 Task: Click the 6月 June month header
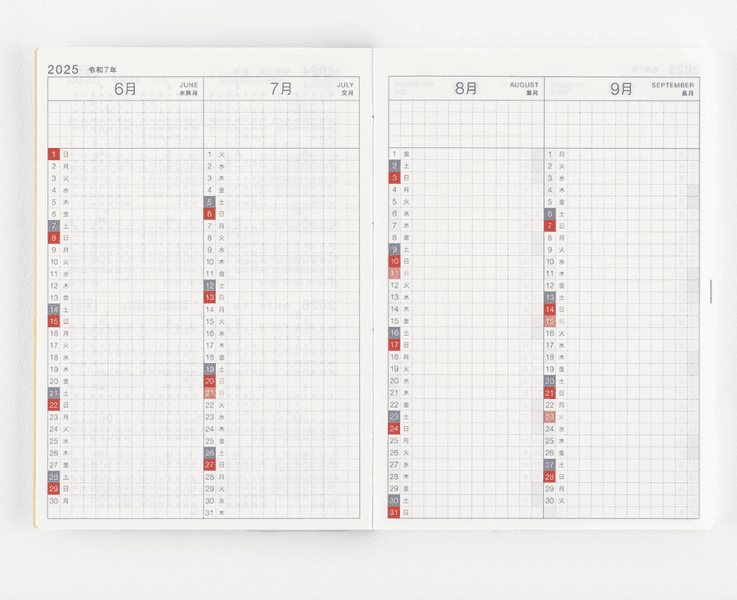point(125,88)
